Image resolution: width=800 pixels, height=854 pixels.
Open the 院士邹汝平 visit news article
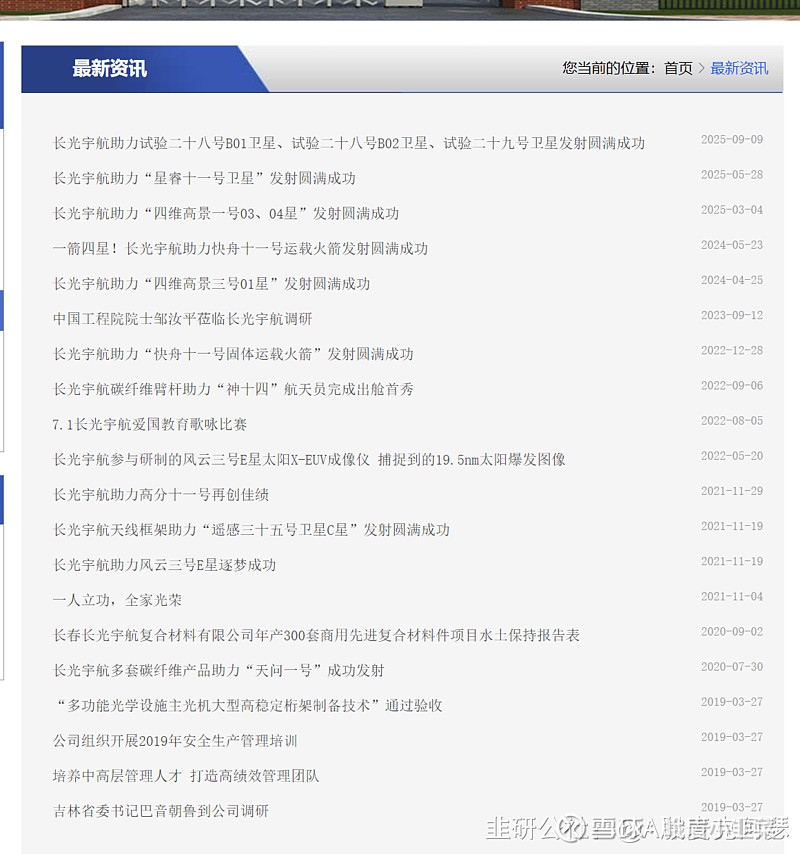click(x=182, y=319)
